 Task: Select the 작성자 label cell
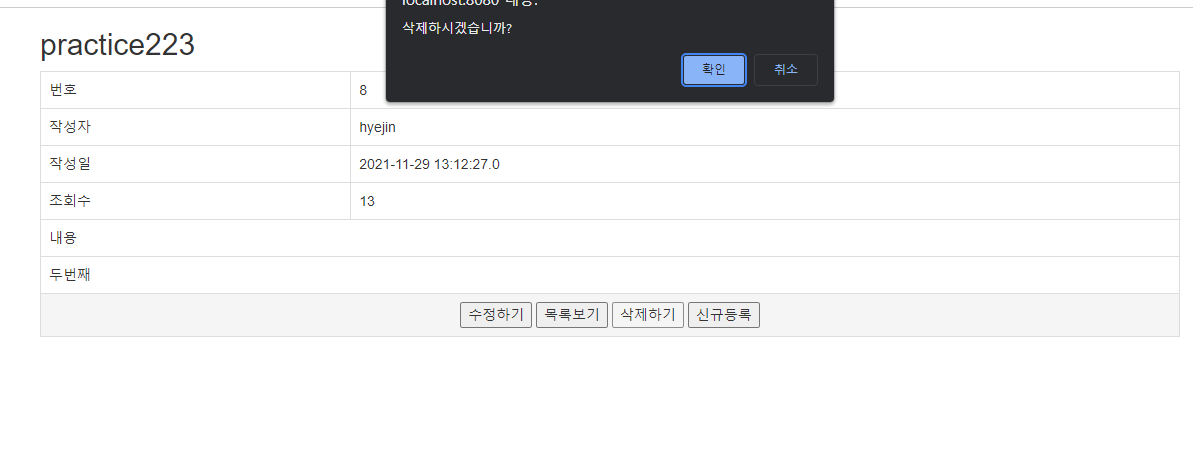[x=196, y=127]
